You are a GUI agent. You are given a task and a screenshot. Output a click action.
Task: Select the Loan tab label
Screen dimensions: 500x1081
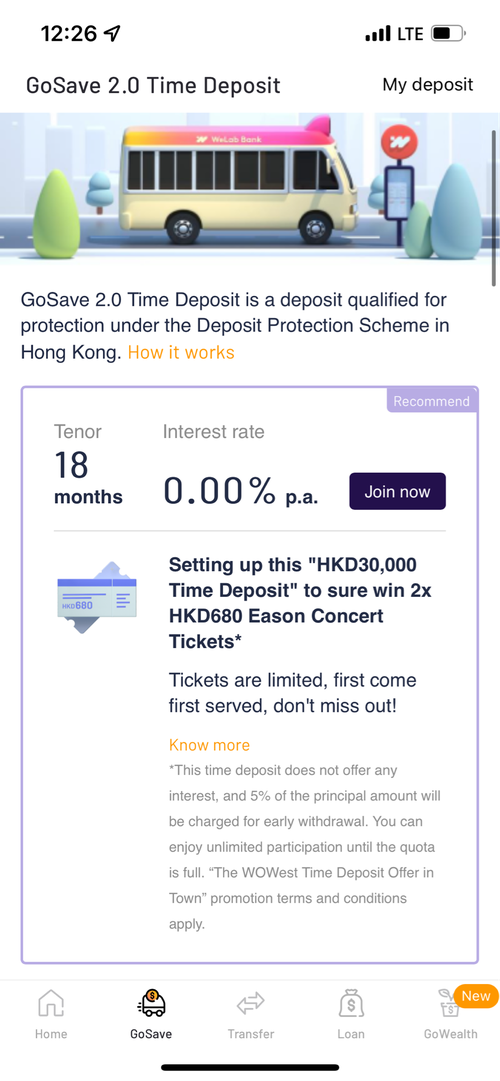(x=351, y=1033)
